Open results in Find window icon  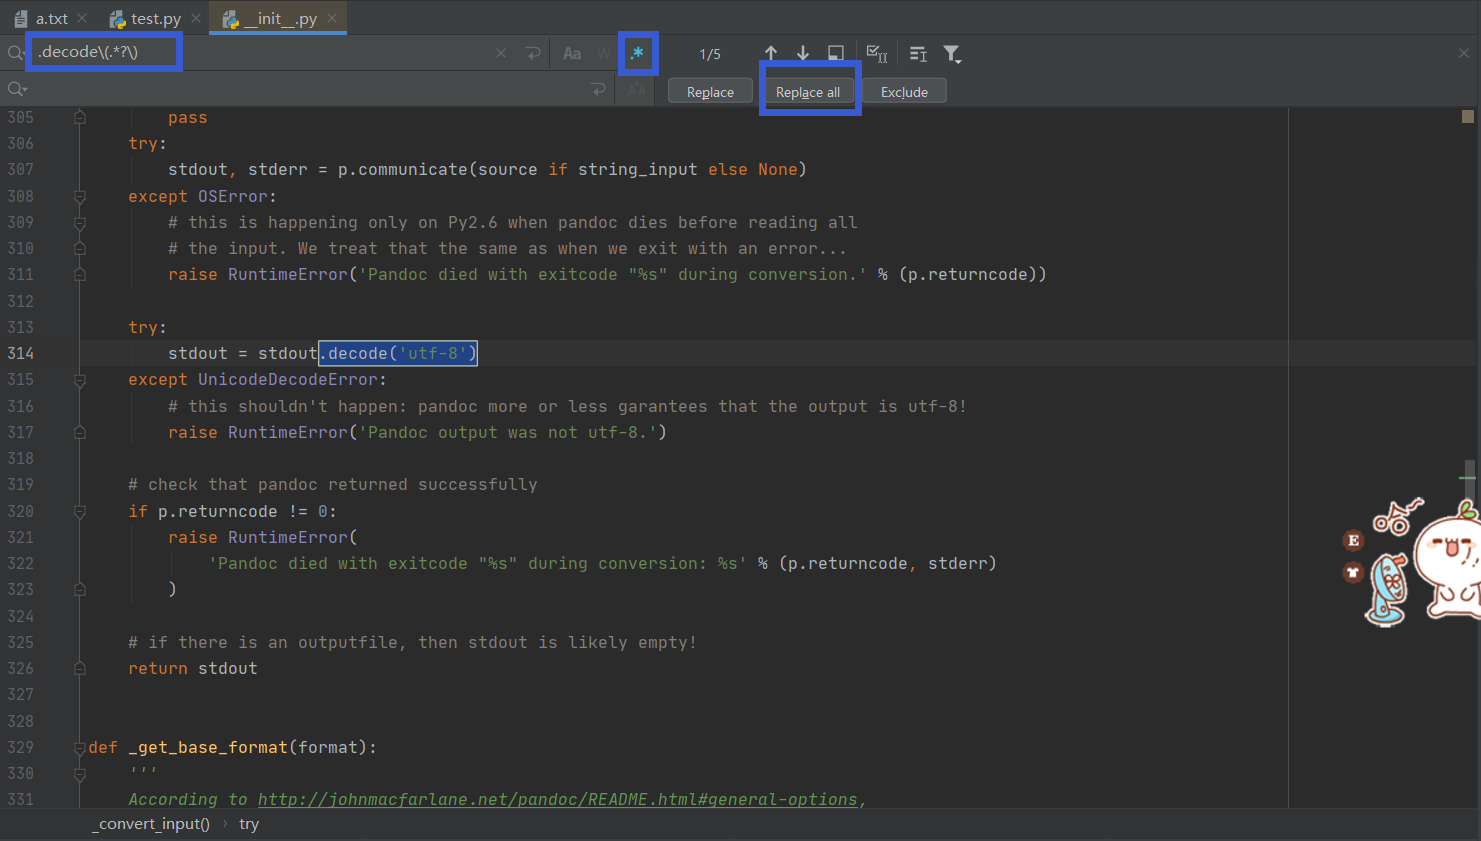click(x=836, y=53)
